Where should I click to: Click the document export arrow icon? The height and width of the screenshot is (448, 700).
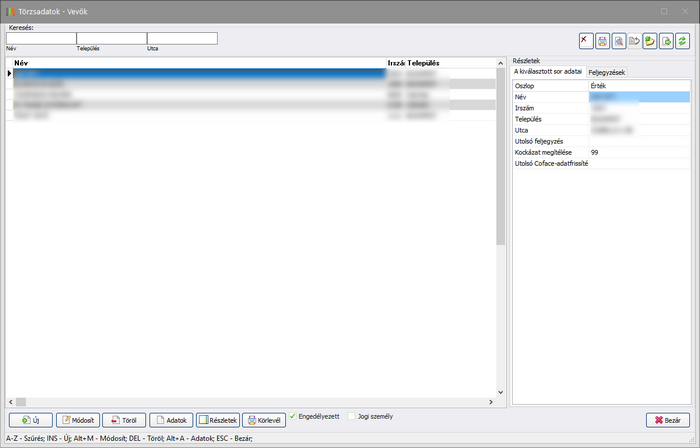click(666, 41)
